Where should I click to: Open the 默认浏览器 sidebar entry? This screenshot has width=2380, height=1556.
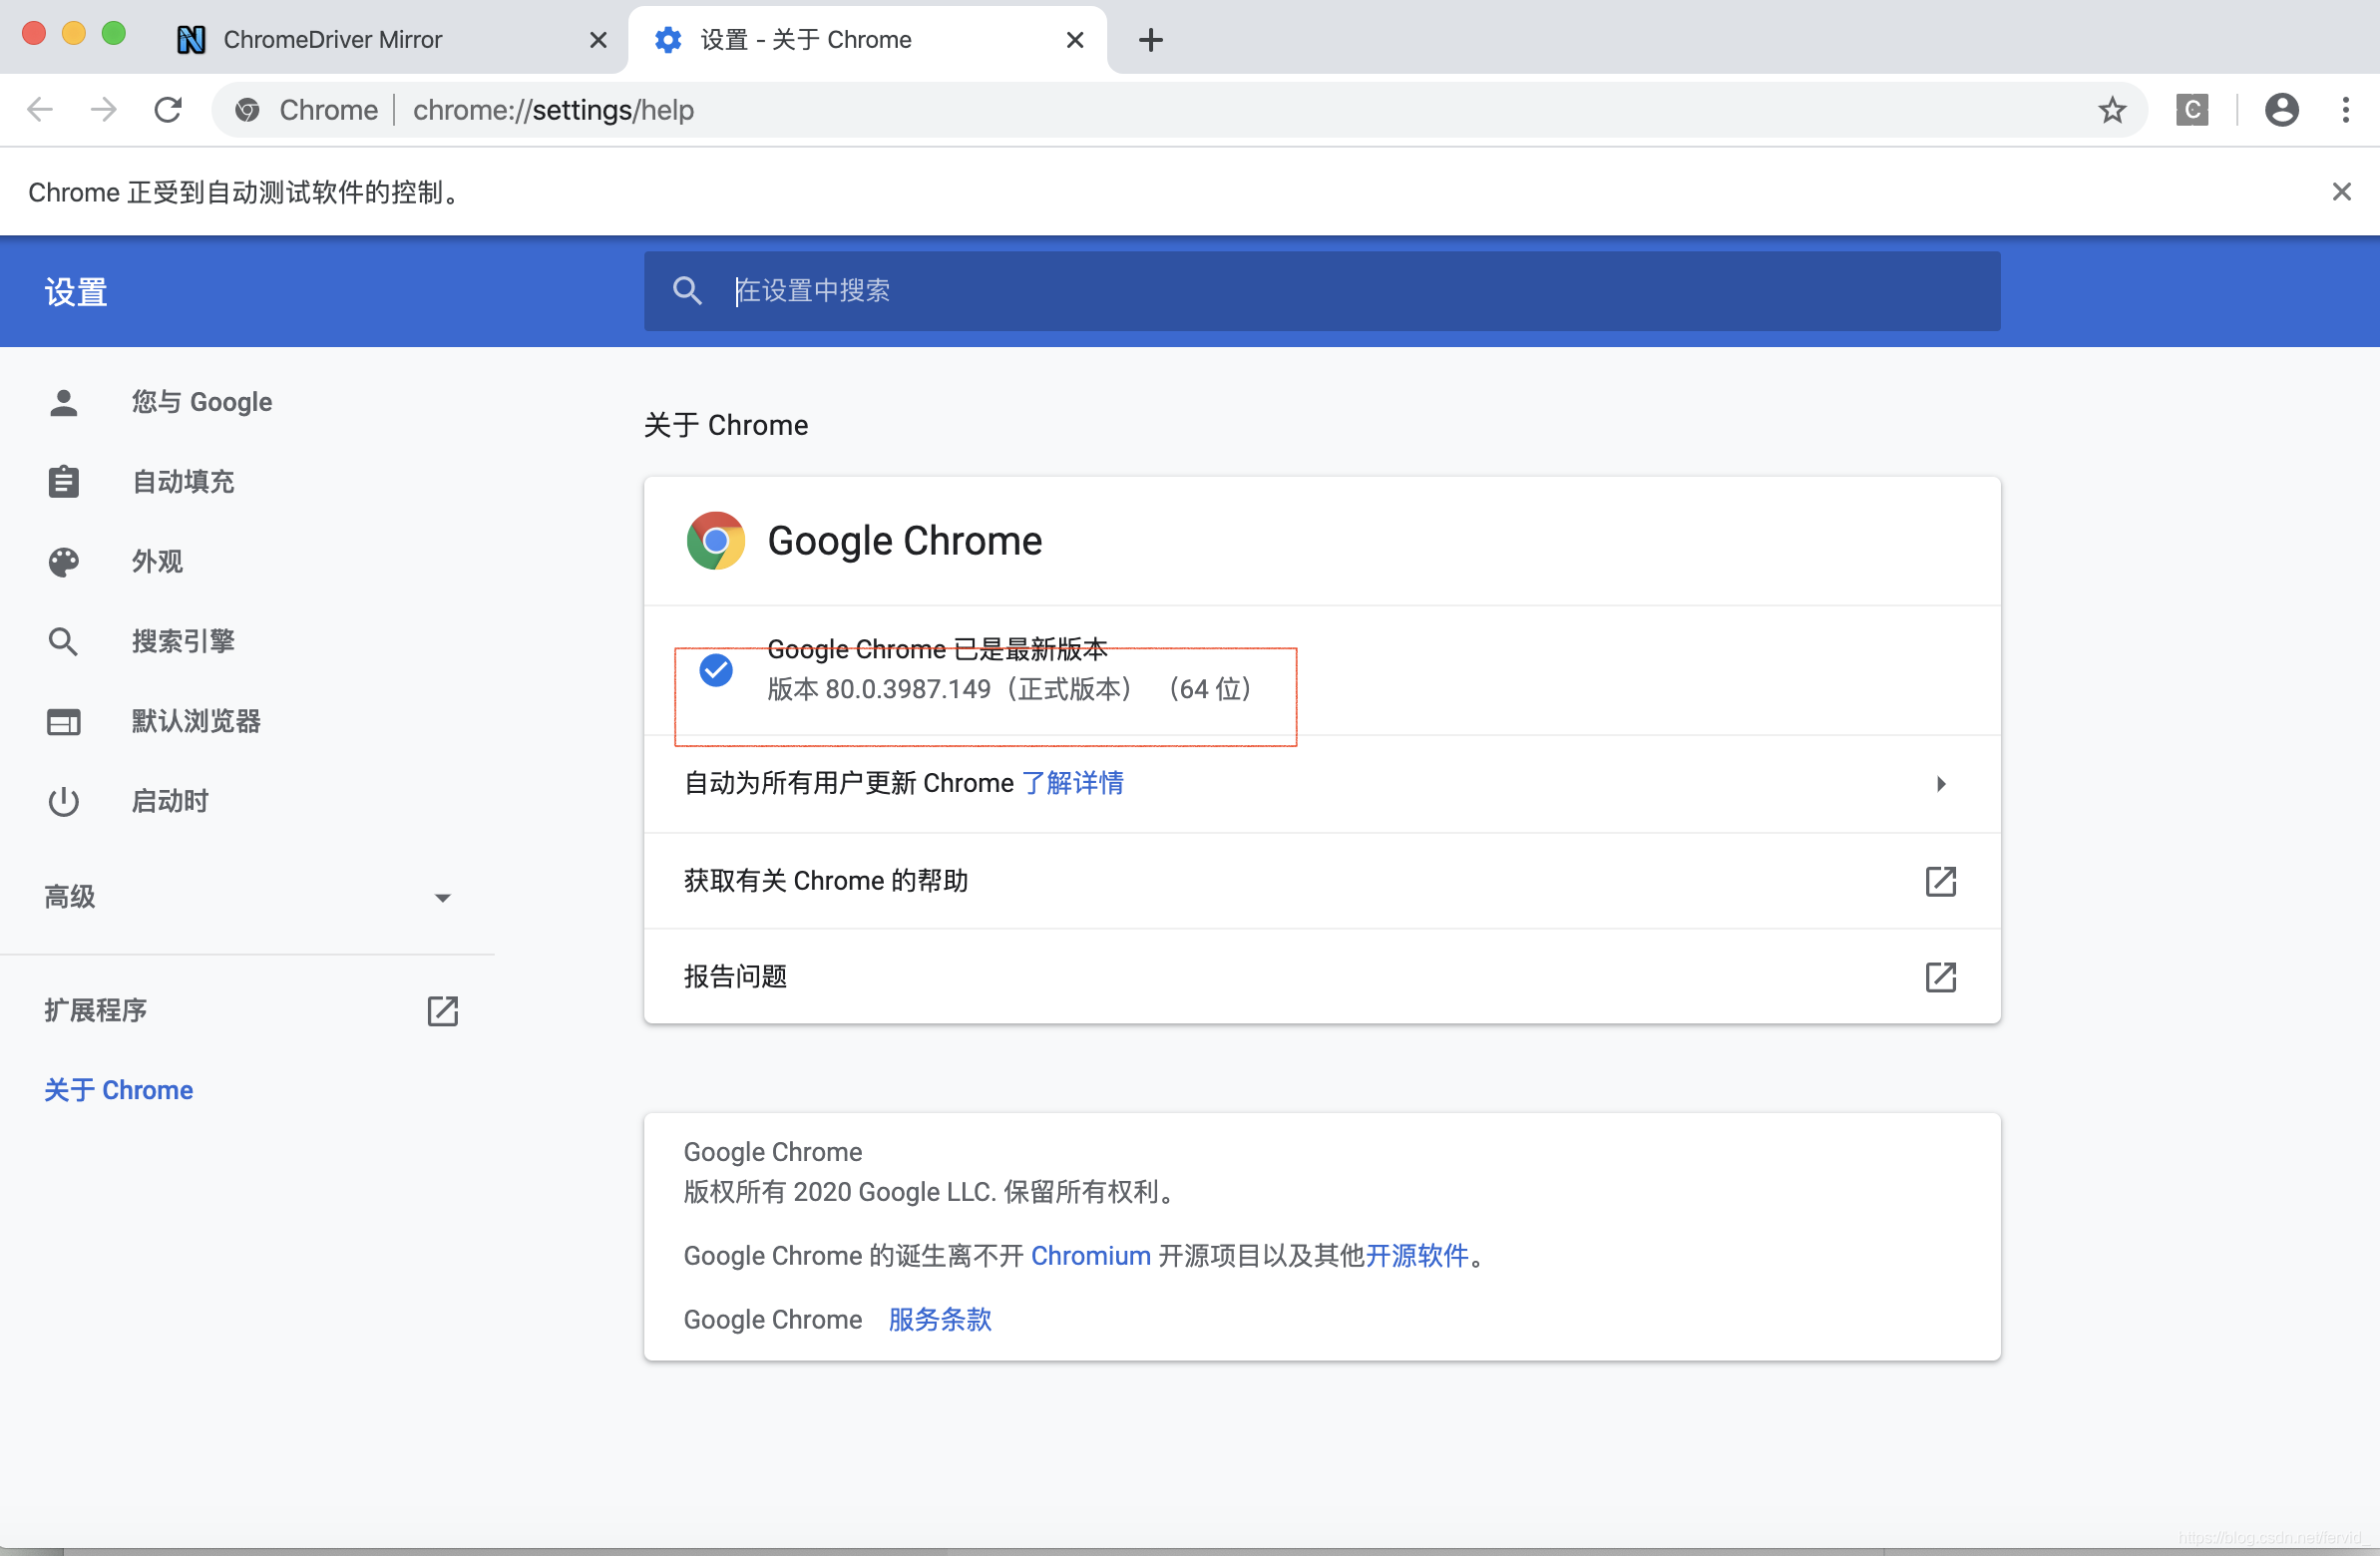(x=196, y=721)
